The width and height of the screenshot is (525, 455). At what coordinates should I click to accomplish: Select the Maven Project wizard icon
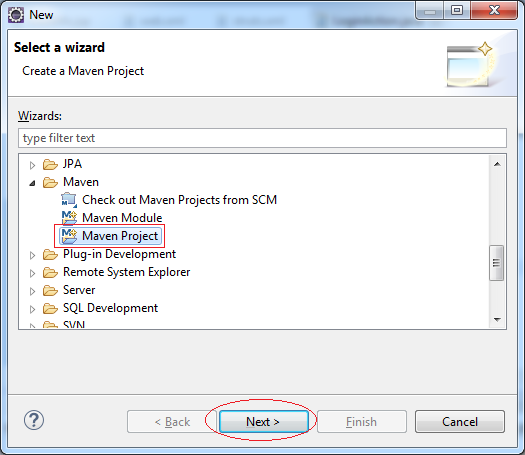(69, 236)
